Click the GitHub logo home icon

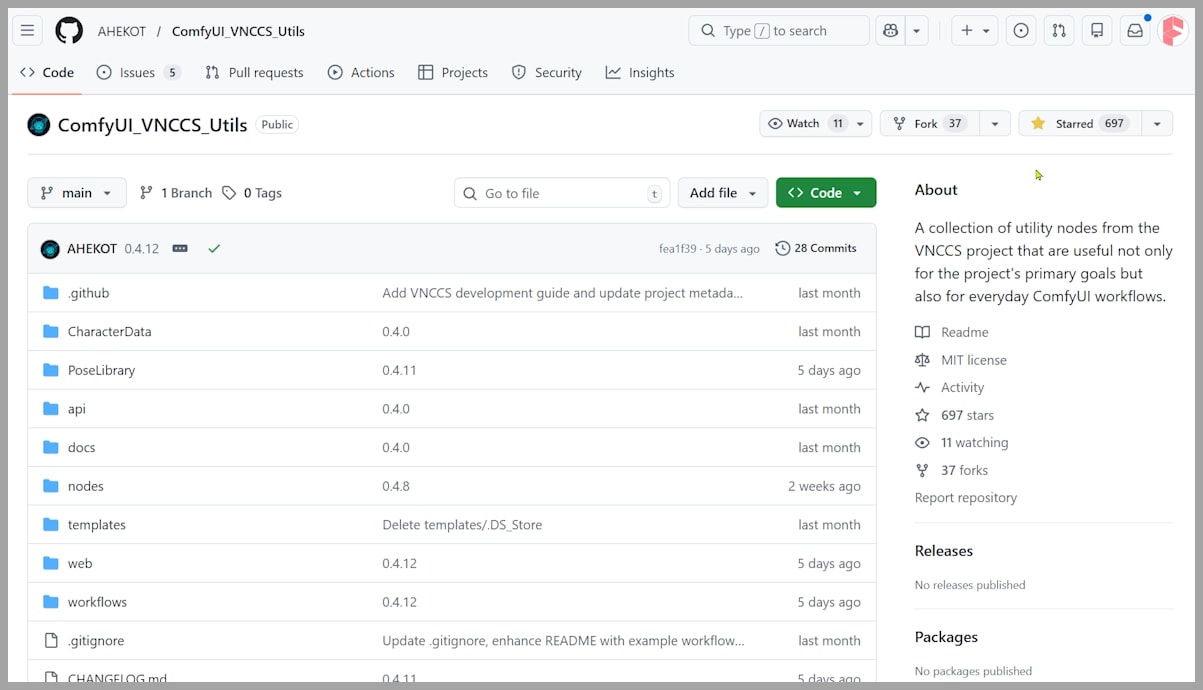(x=69, y=31)
